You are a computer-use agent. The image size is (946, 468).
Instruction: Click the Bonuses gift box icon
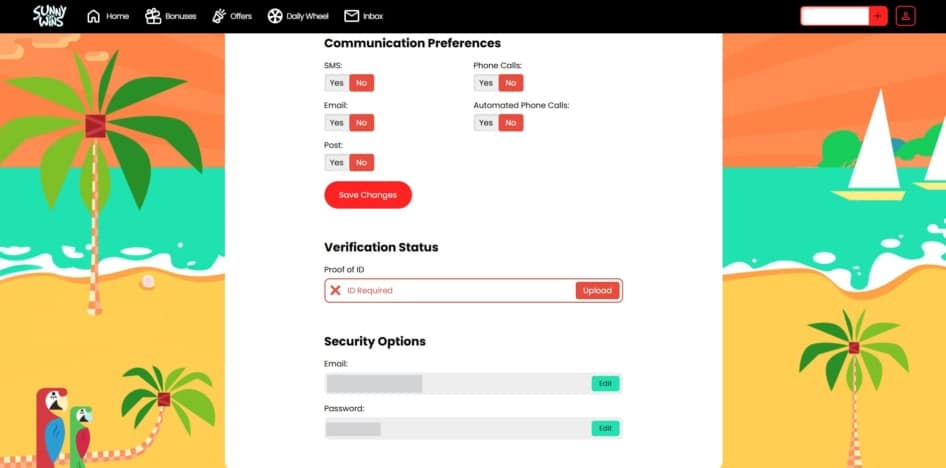click(153, 16)
